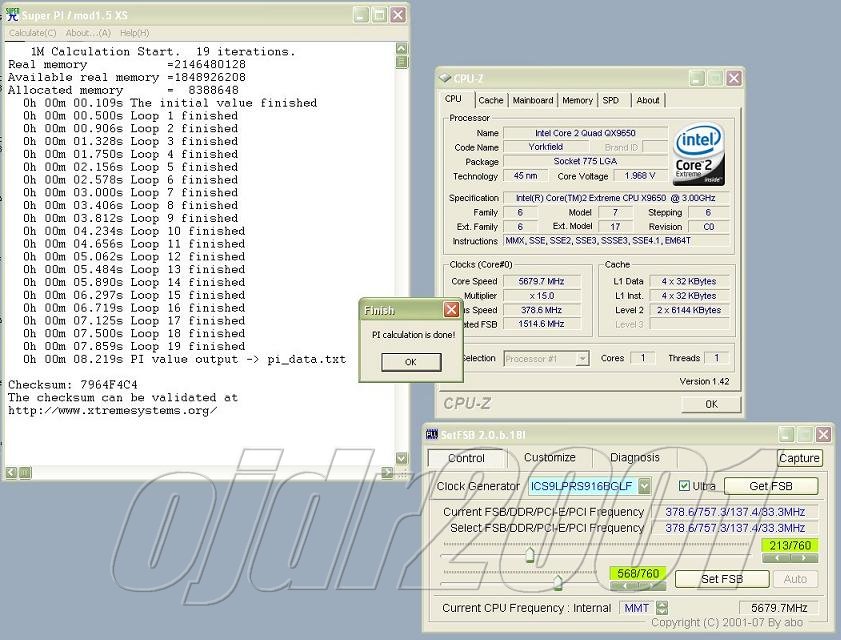This screenshot has height=640, width=841.
Task: Click OK in the Finish dialog
Action: pos(411,362)
